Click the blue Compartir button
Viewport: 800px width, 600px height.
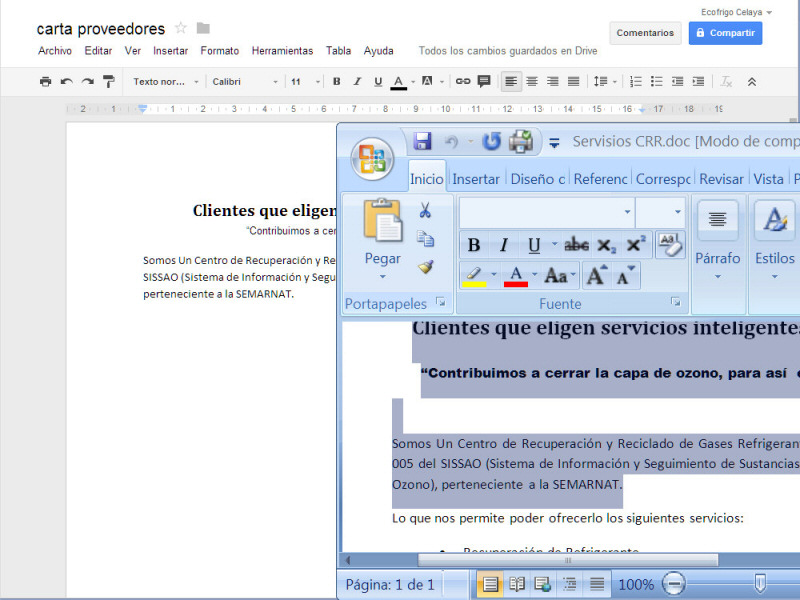pyautogui.click(x=725, y=33)
